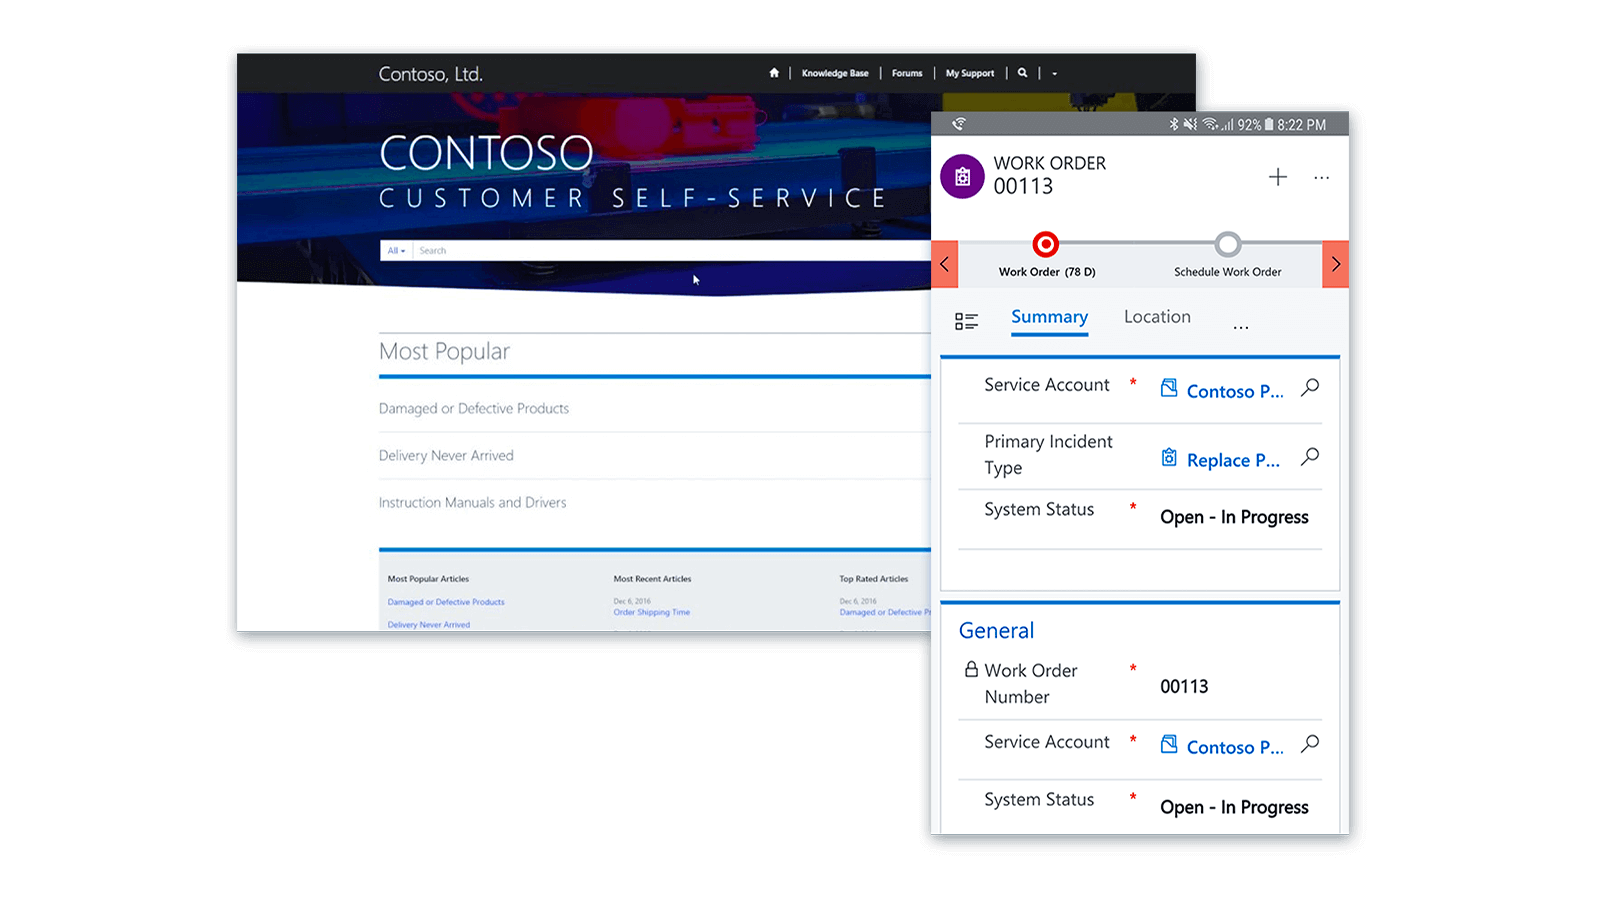The image size is (1600, 900).
Task: Click the CONTOSO banner title
Action: tap(486, 153)
